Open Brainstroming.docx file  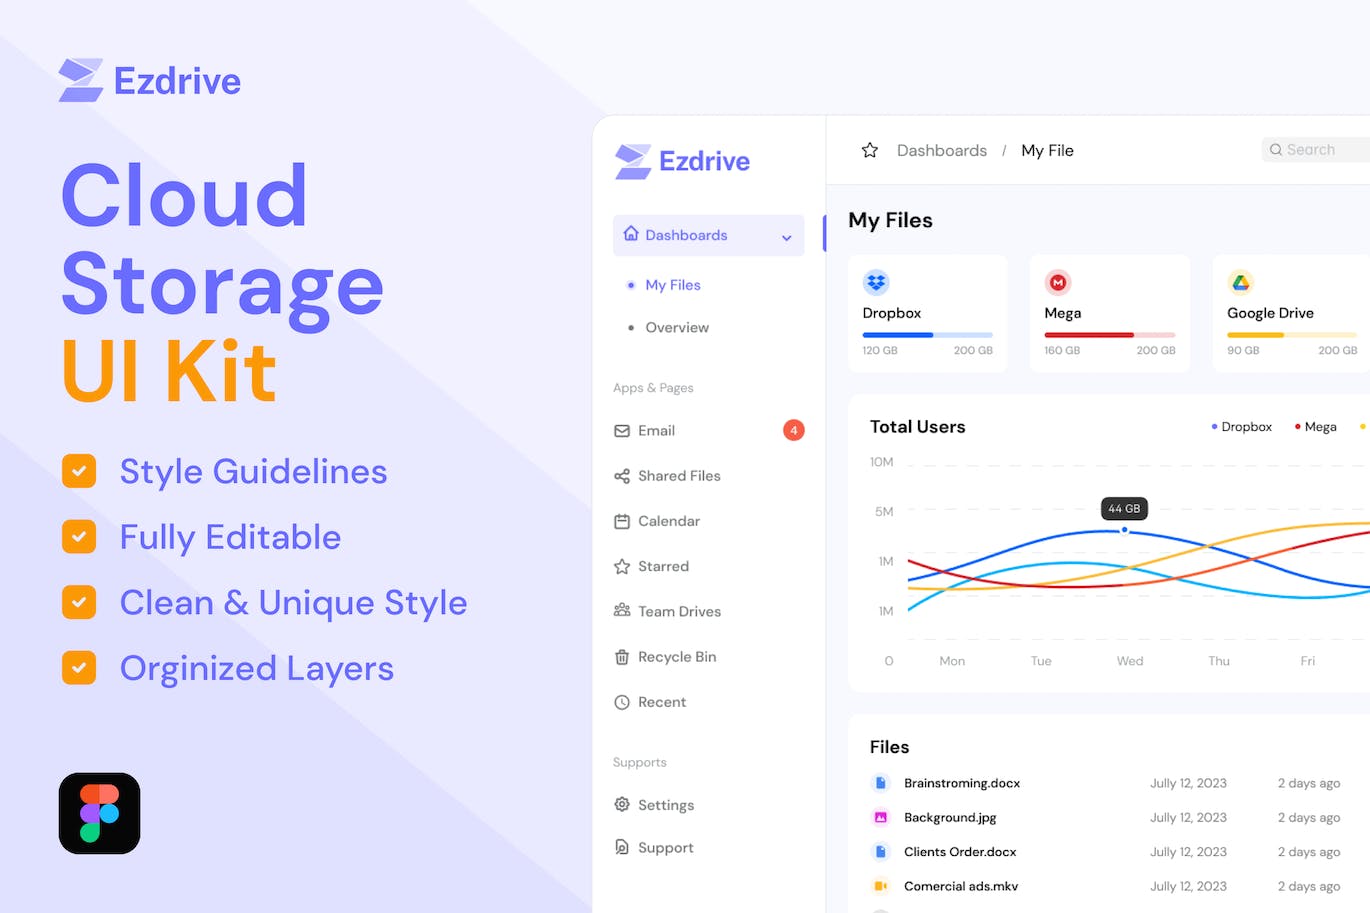(962, 783)
